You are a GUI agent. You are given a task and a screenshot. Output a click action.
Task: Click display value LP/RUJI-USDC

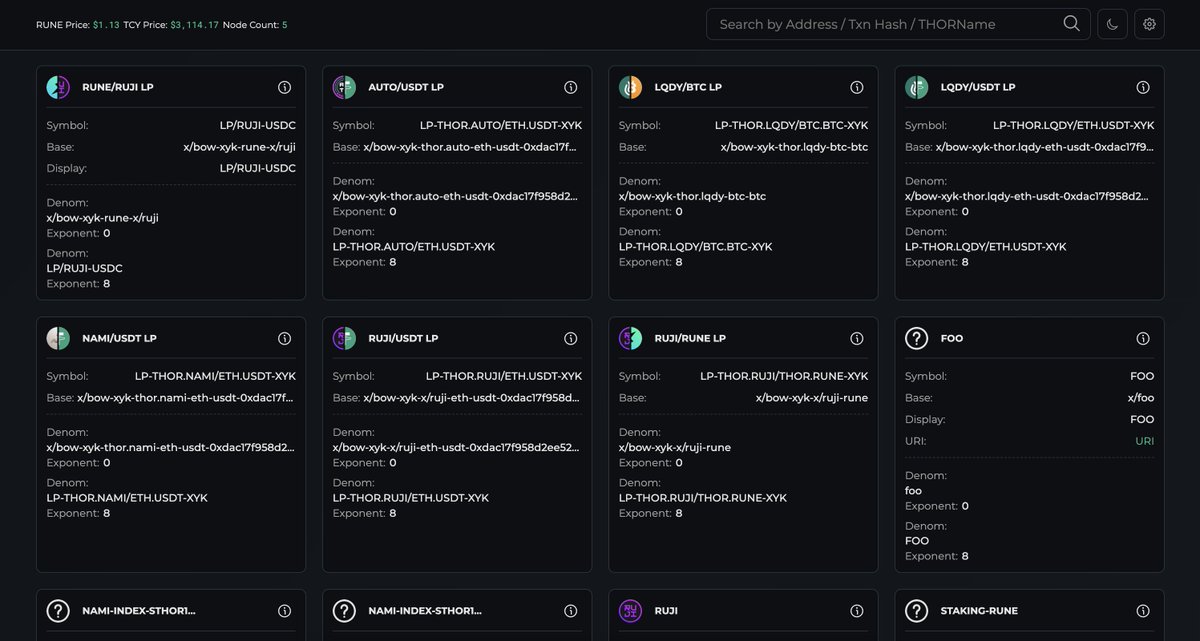tap(258, 168)
